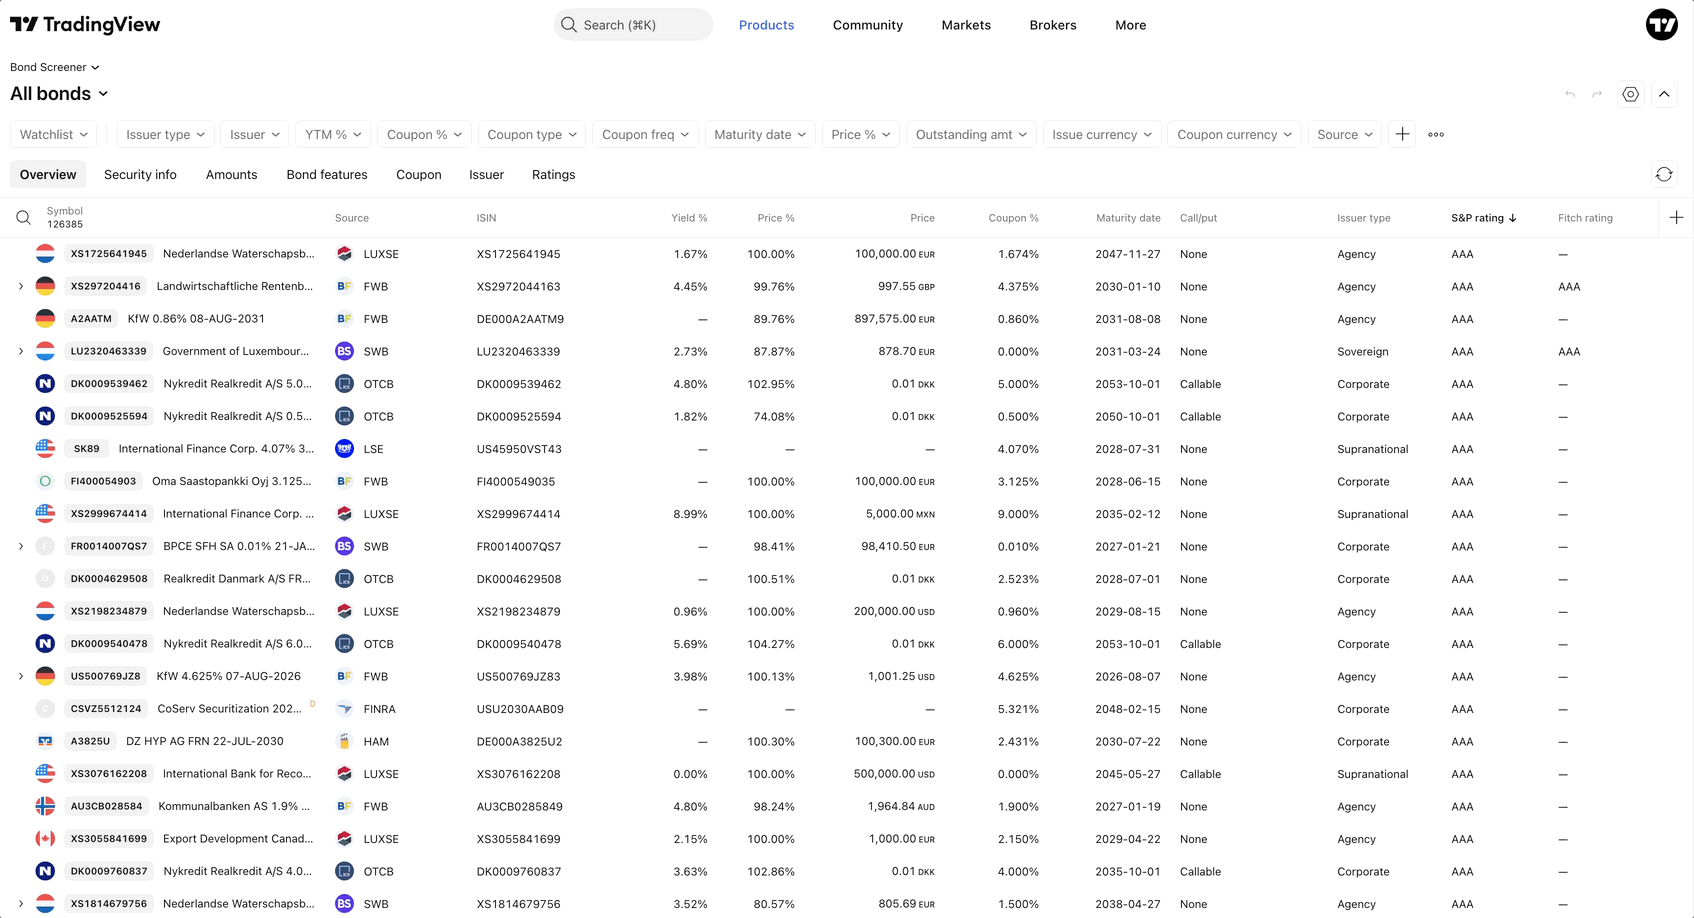Click the FWB icon in A2AATM row

point(344,319)
